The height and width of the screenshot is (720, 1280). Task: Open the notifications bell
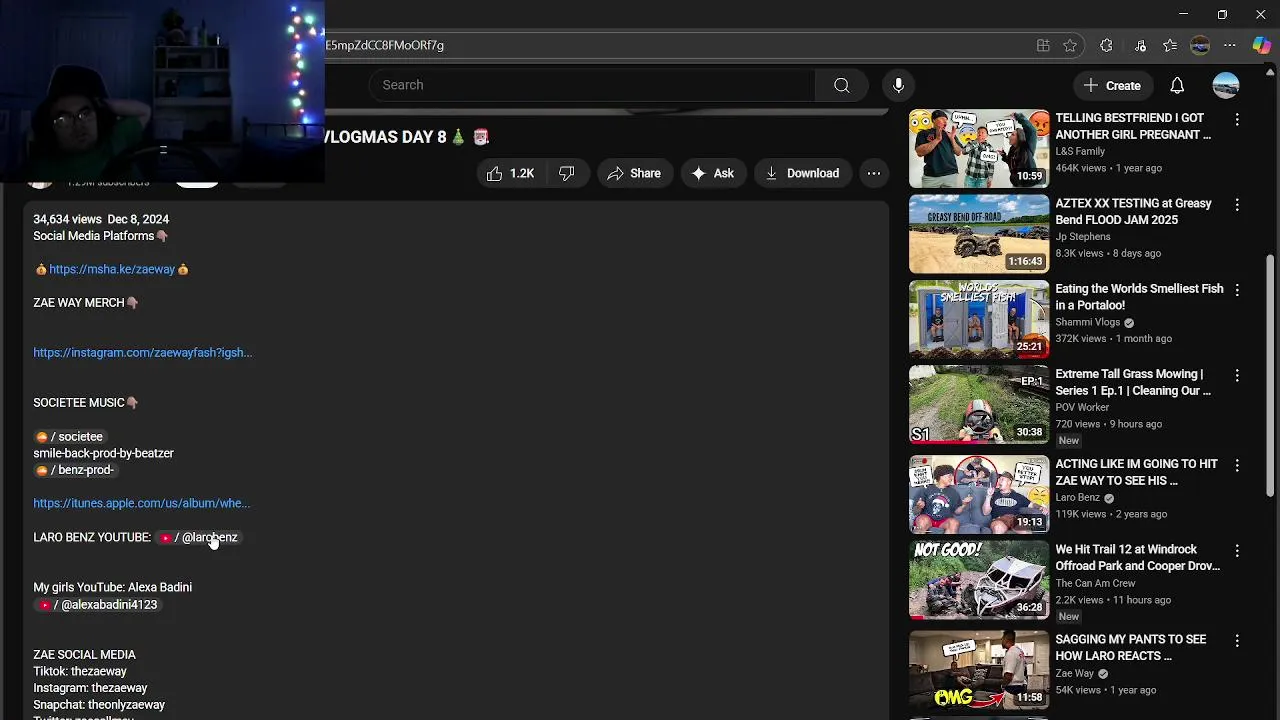coord(1177,85)
